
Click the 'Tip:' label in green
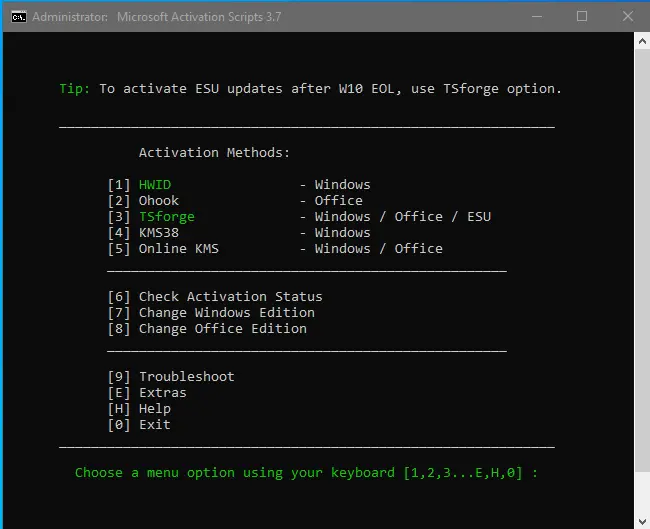pos(75,89)
